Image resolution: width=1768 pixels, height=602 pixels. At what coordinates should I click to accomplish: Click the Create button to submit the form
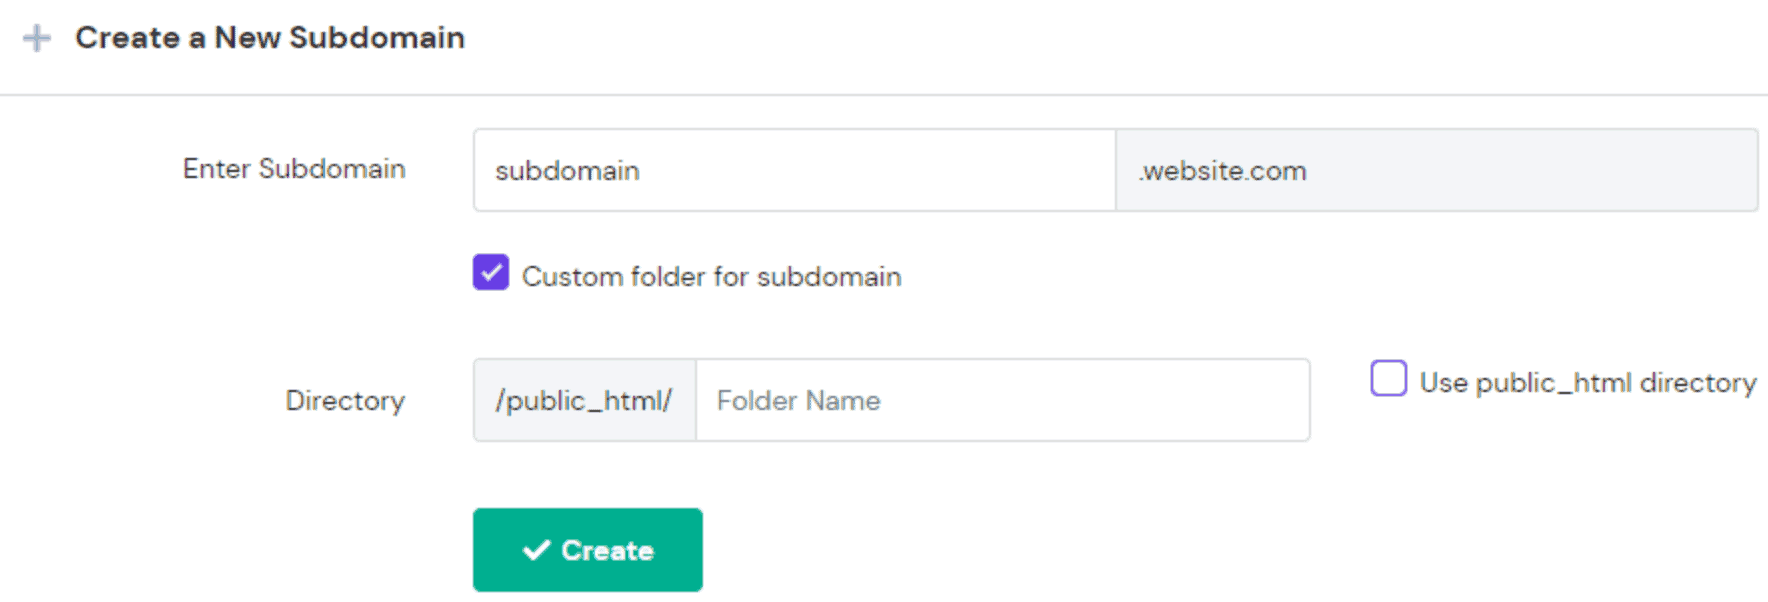coord(587,548)
